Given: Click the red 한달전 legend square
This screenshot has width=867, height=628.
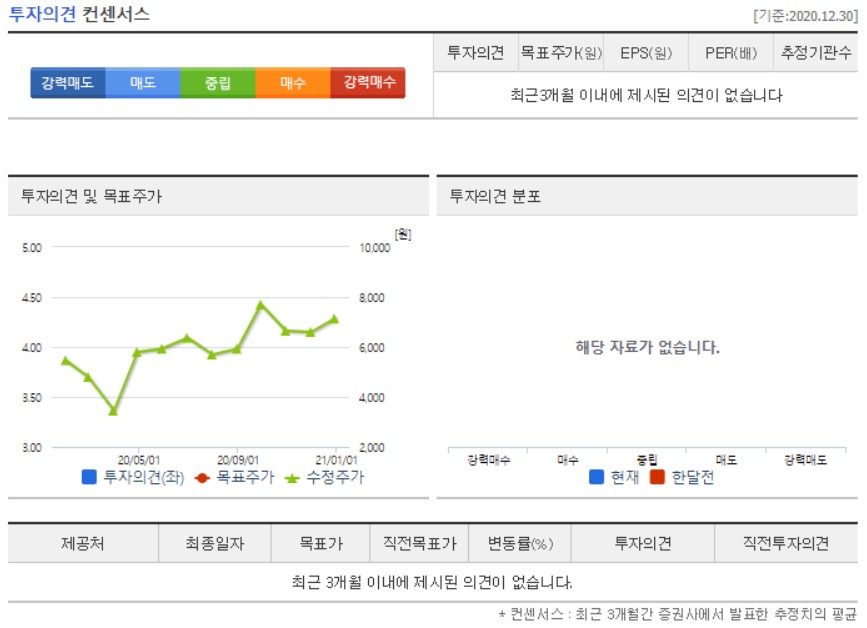Looking at the screenshot, I should (x=657, y=477).
